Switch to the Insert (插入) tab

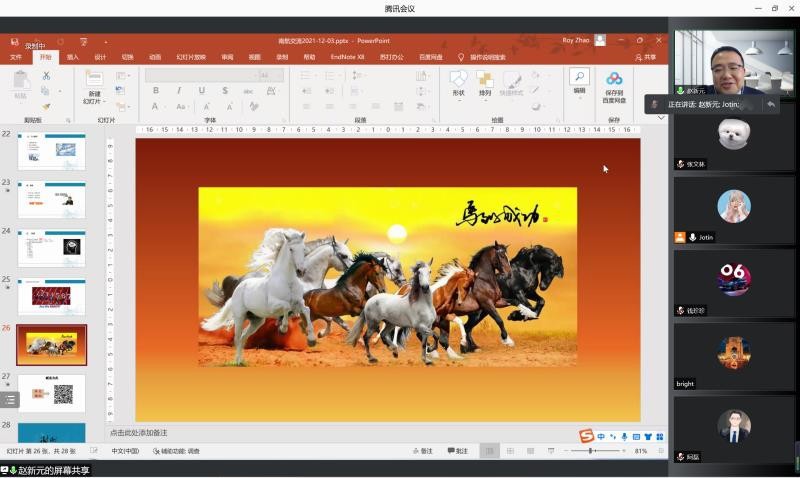pyautogui.click(x=72, y=57)
